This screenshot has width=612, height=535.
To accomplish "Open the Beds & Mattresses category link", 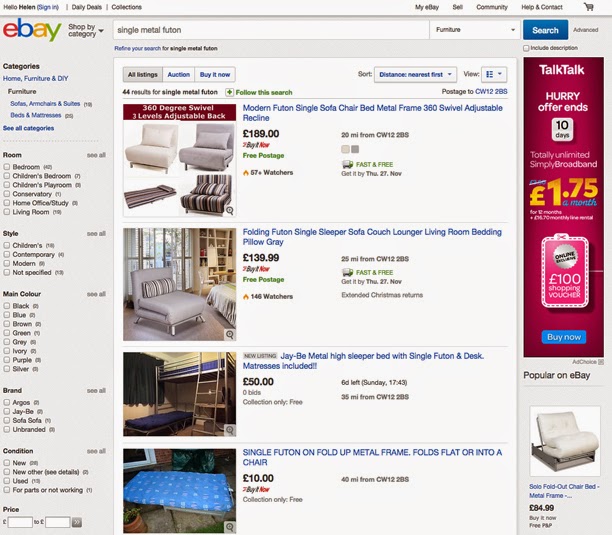I will pyautogui.click(x=36, y=115).
